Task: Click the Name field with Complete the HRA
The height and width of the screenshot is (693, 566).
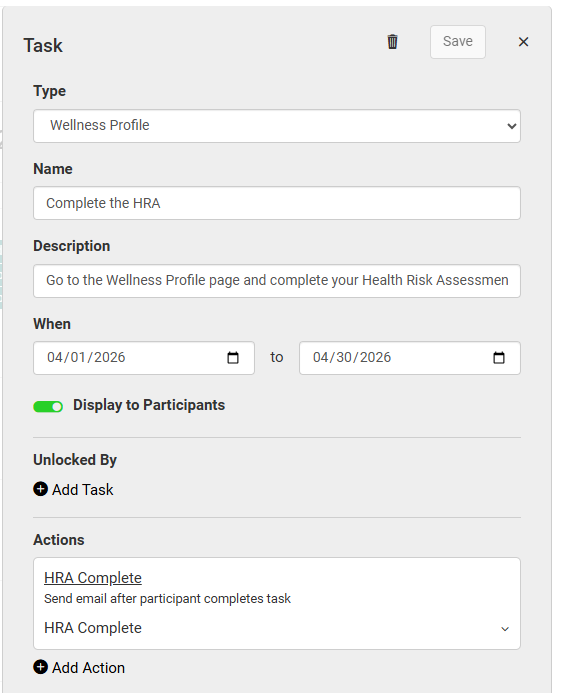Action: click(x=277, y=203)
